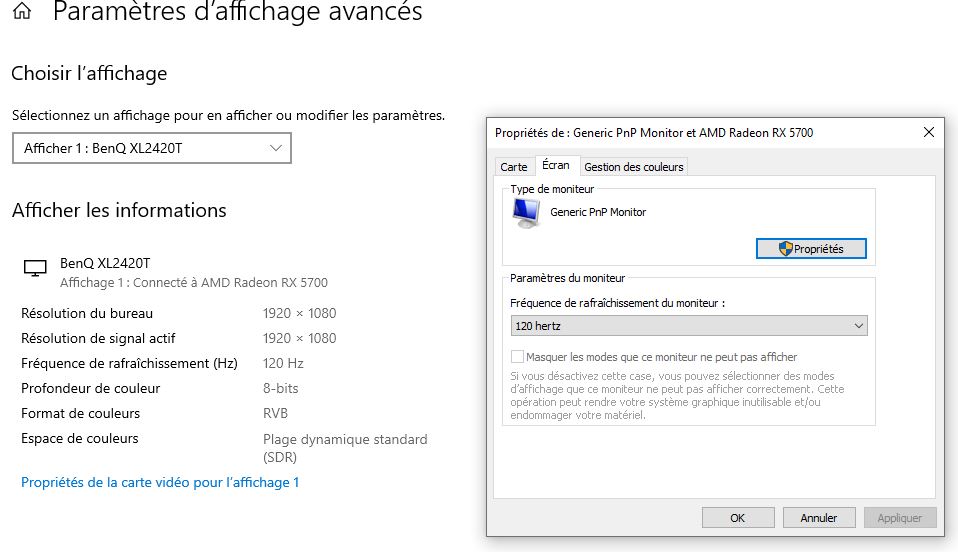The image size is (958, 552).
Task: Open the Gestion des couleurs tab
Action: pos(634,167)
